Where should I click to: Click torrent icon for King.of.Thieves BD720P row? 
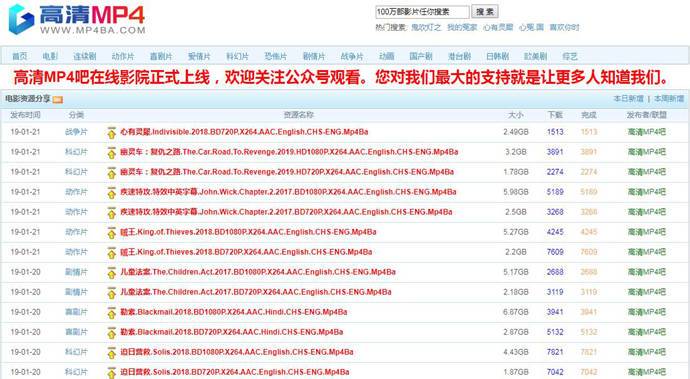point(112,253)
